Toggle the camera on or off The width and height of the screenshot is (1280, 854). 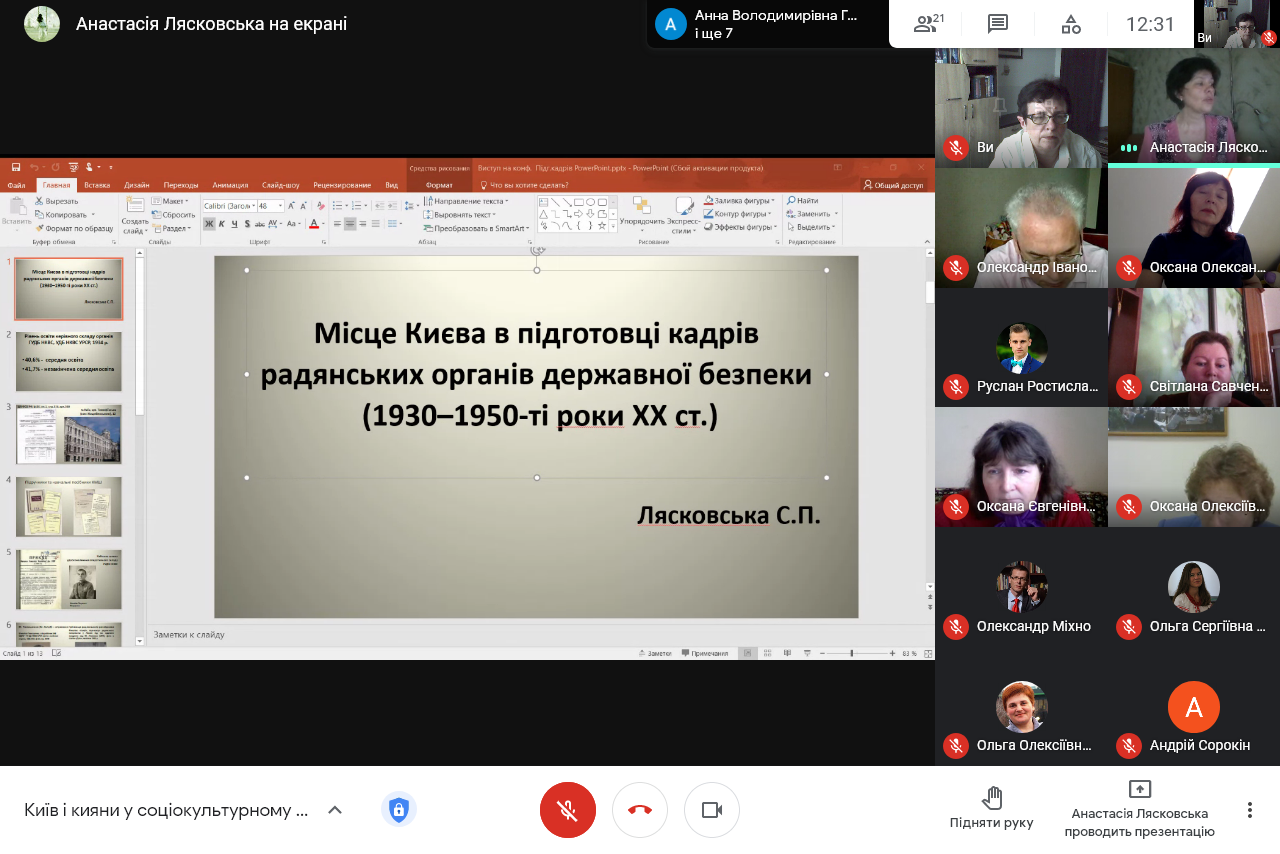[712, 810]
